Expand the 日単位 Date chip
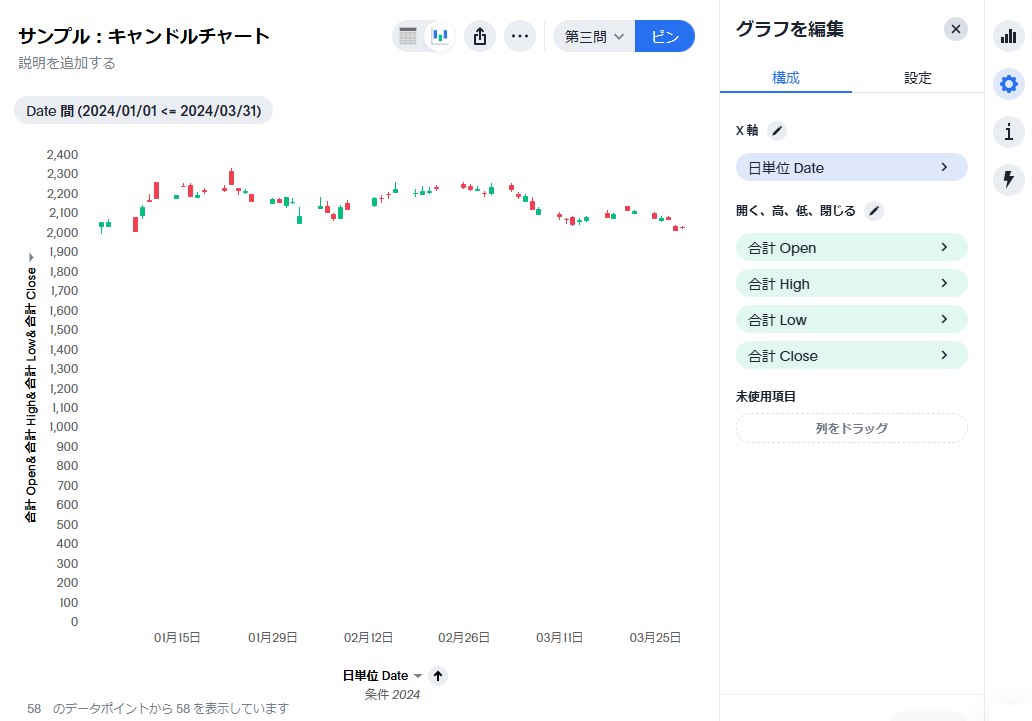 tap(851, 167)
